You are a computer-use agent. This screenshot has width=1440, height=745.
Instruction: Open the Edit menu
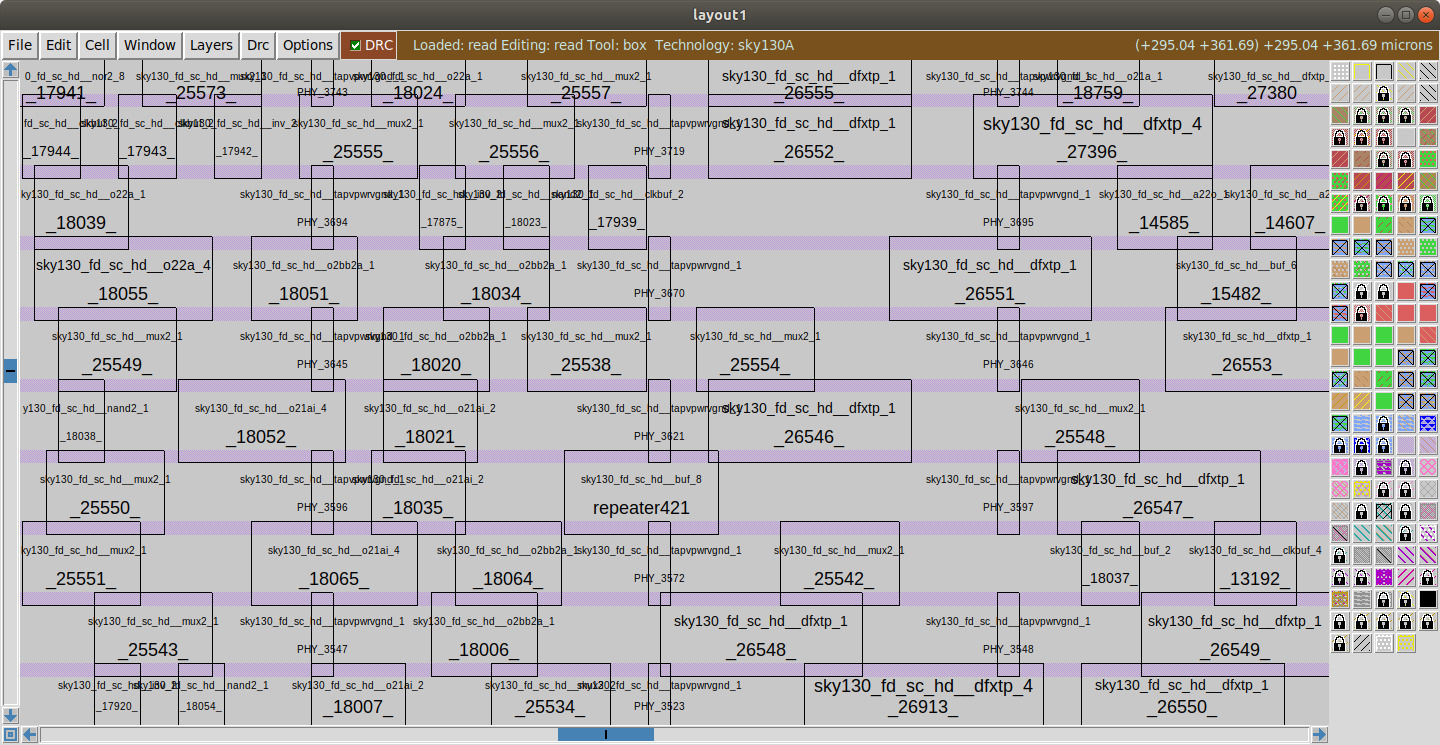tap(57, 45)
